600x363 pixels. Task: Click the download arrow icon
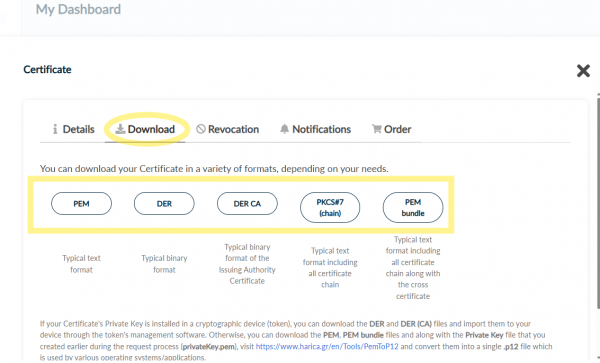coord(121,129)
